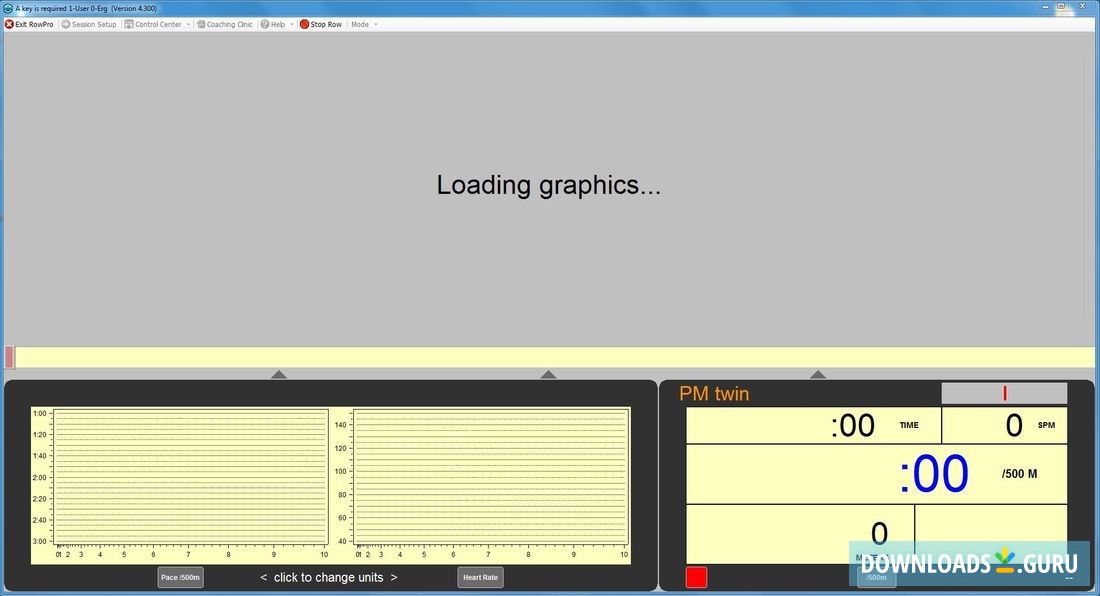Click the red Stop Row circle icon
This screenshot has width=1100, height=596.
click(x=304, y=24)
